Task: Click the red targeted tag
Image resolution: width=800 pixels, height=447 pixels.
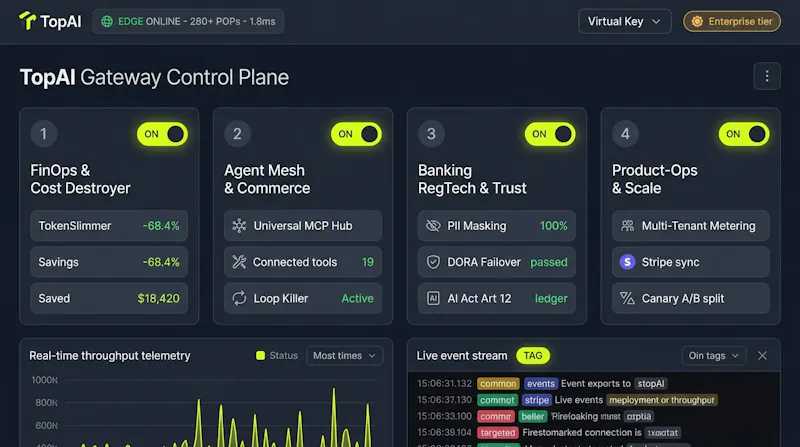Action: (497, 433)
